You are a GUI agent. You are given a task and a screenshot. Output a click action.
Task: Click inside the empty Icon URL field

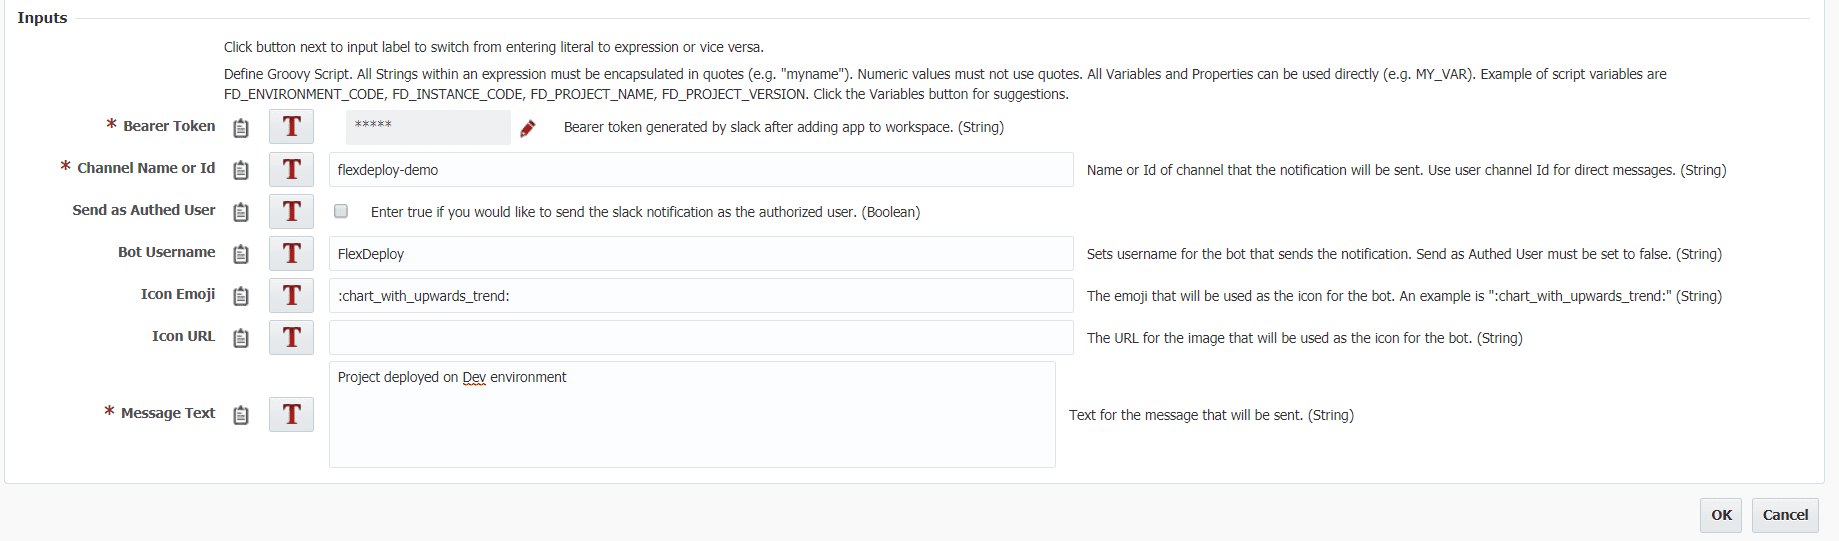point(701,337)
